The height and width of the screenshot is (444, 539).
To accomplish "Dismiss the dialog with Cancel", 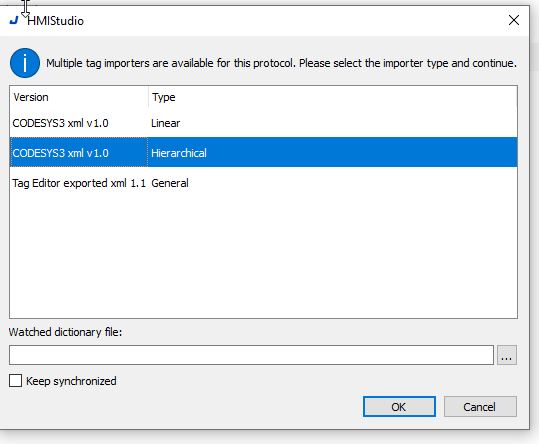I will click(480, 407).
